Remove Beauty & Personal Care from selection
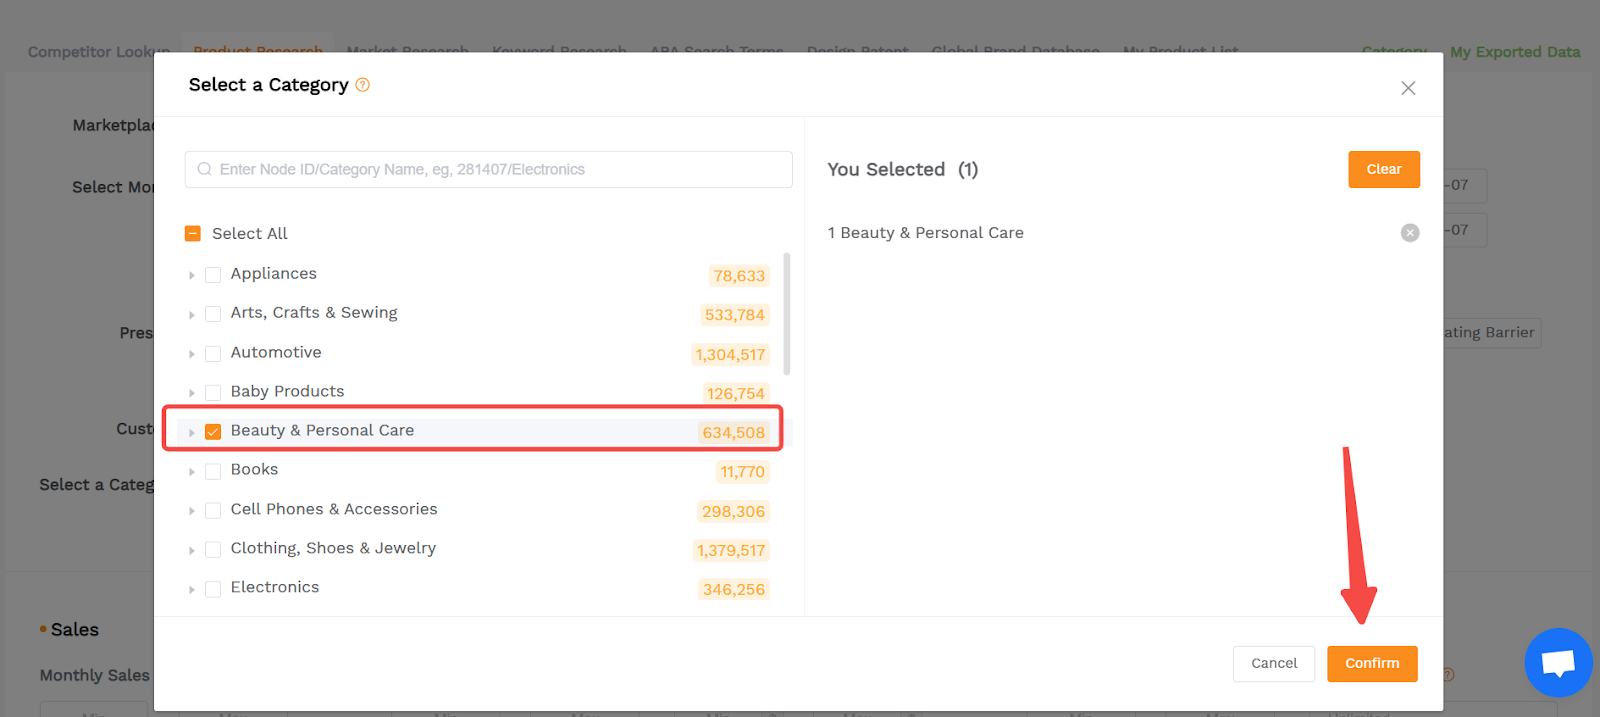Image resolution: width=1600 pixels, height=717 pixels. click(1410, 233)
